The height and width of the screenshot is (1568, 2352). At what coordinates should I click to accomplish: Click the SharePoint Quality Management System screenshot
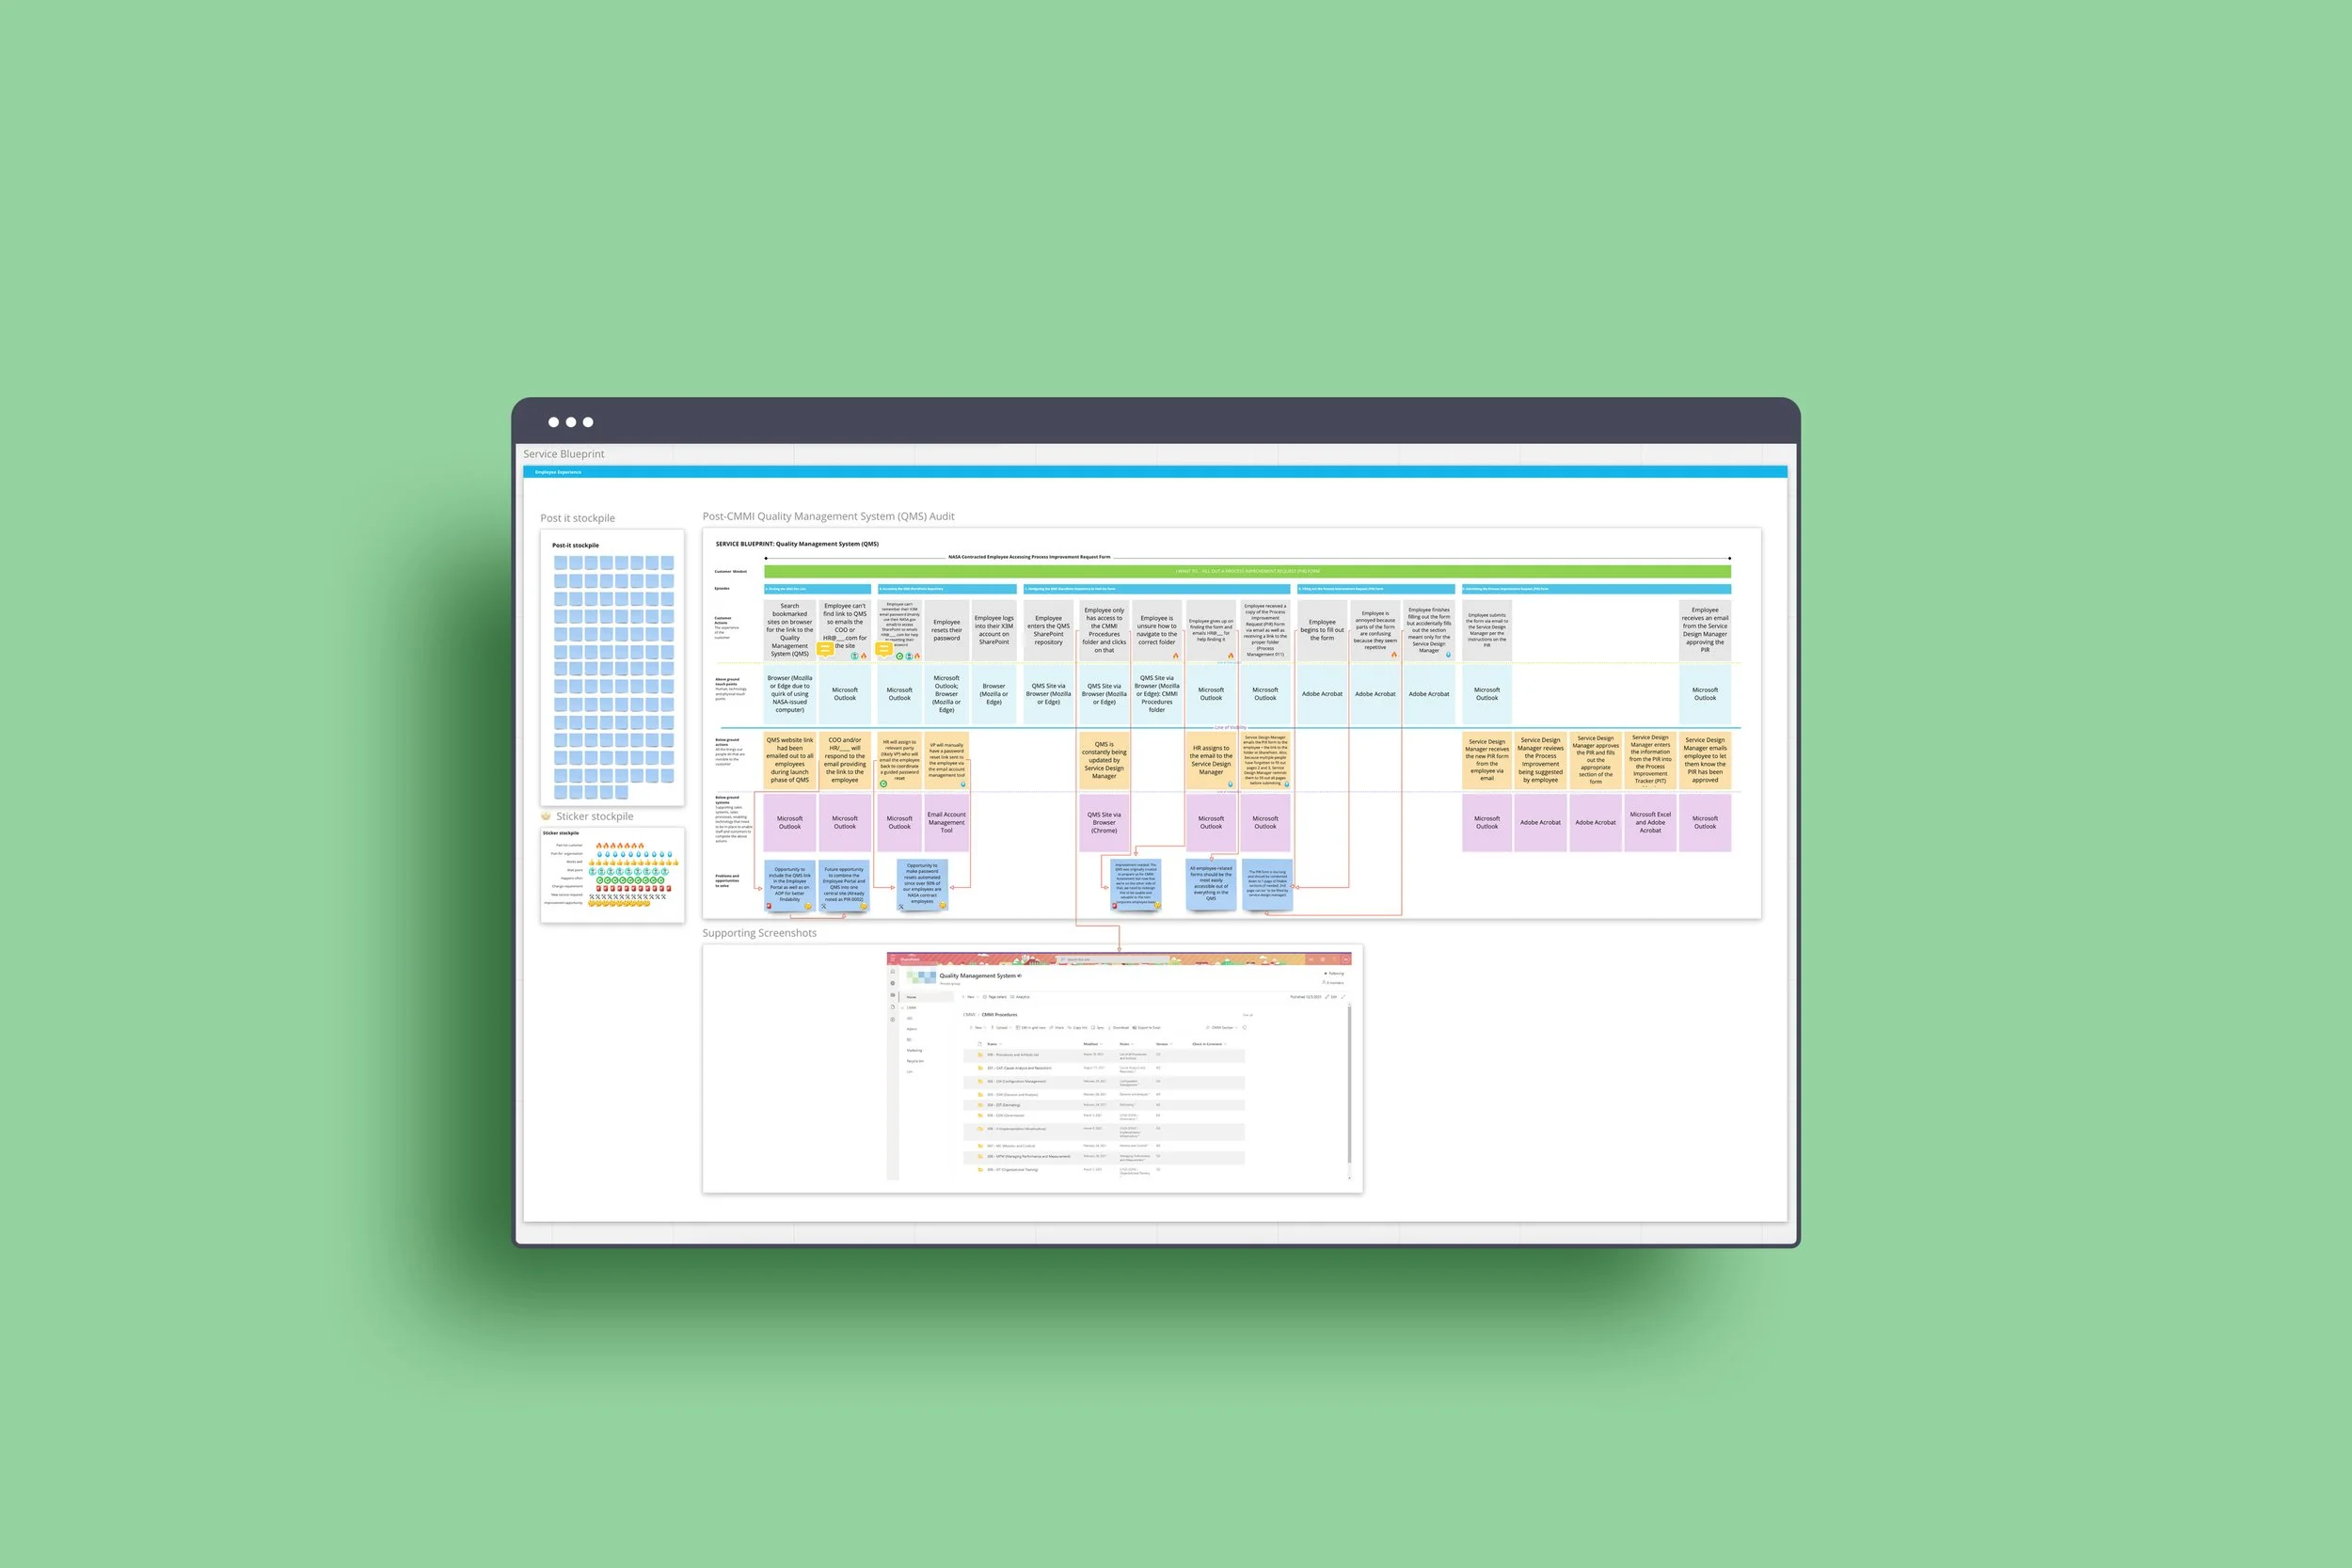(x=1118, y=1066)
